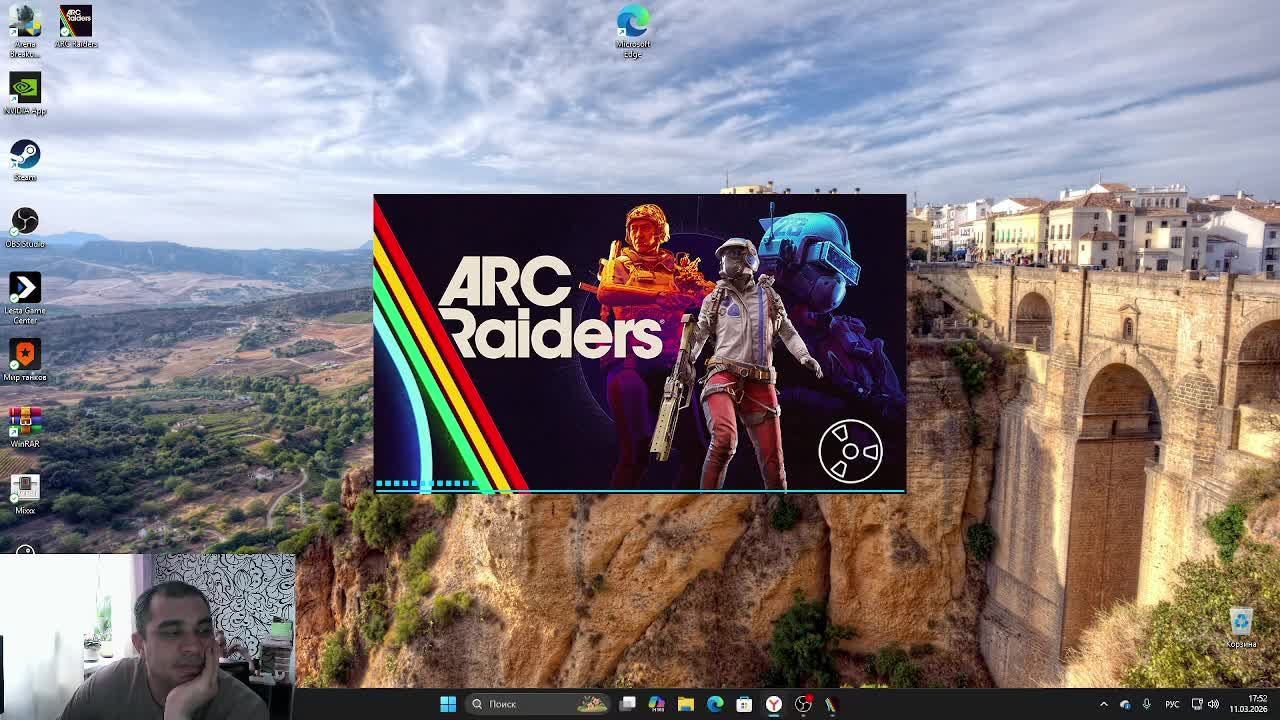Open the volume speaker tray icon
1280x720 pixels.
pos(1213,704)
